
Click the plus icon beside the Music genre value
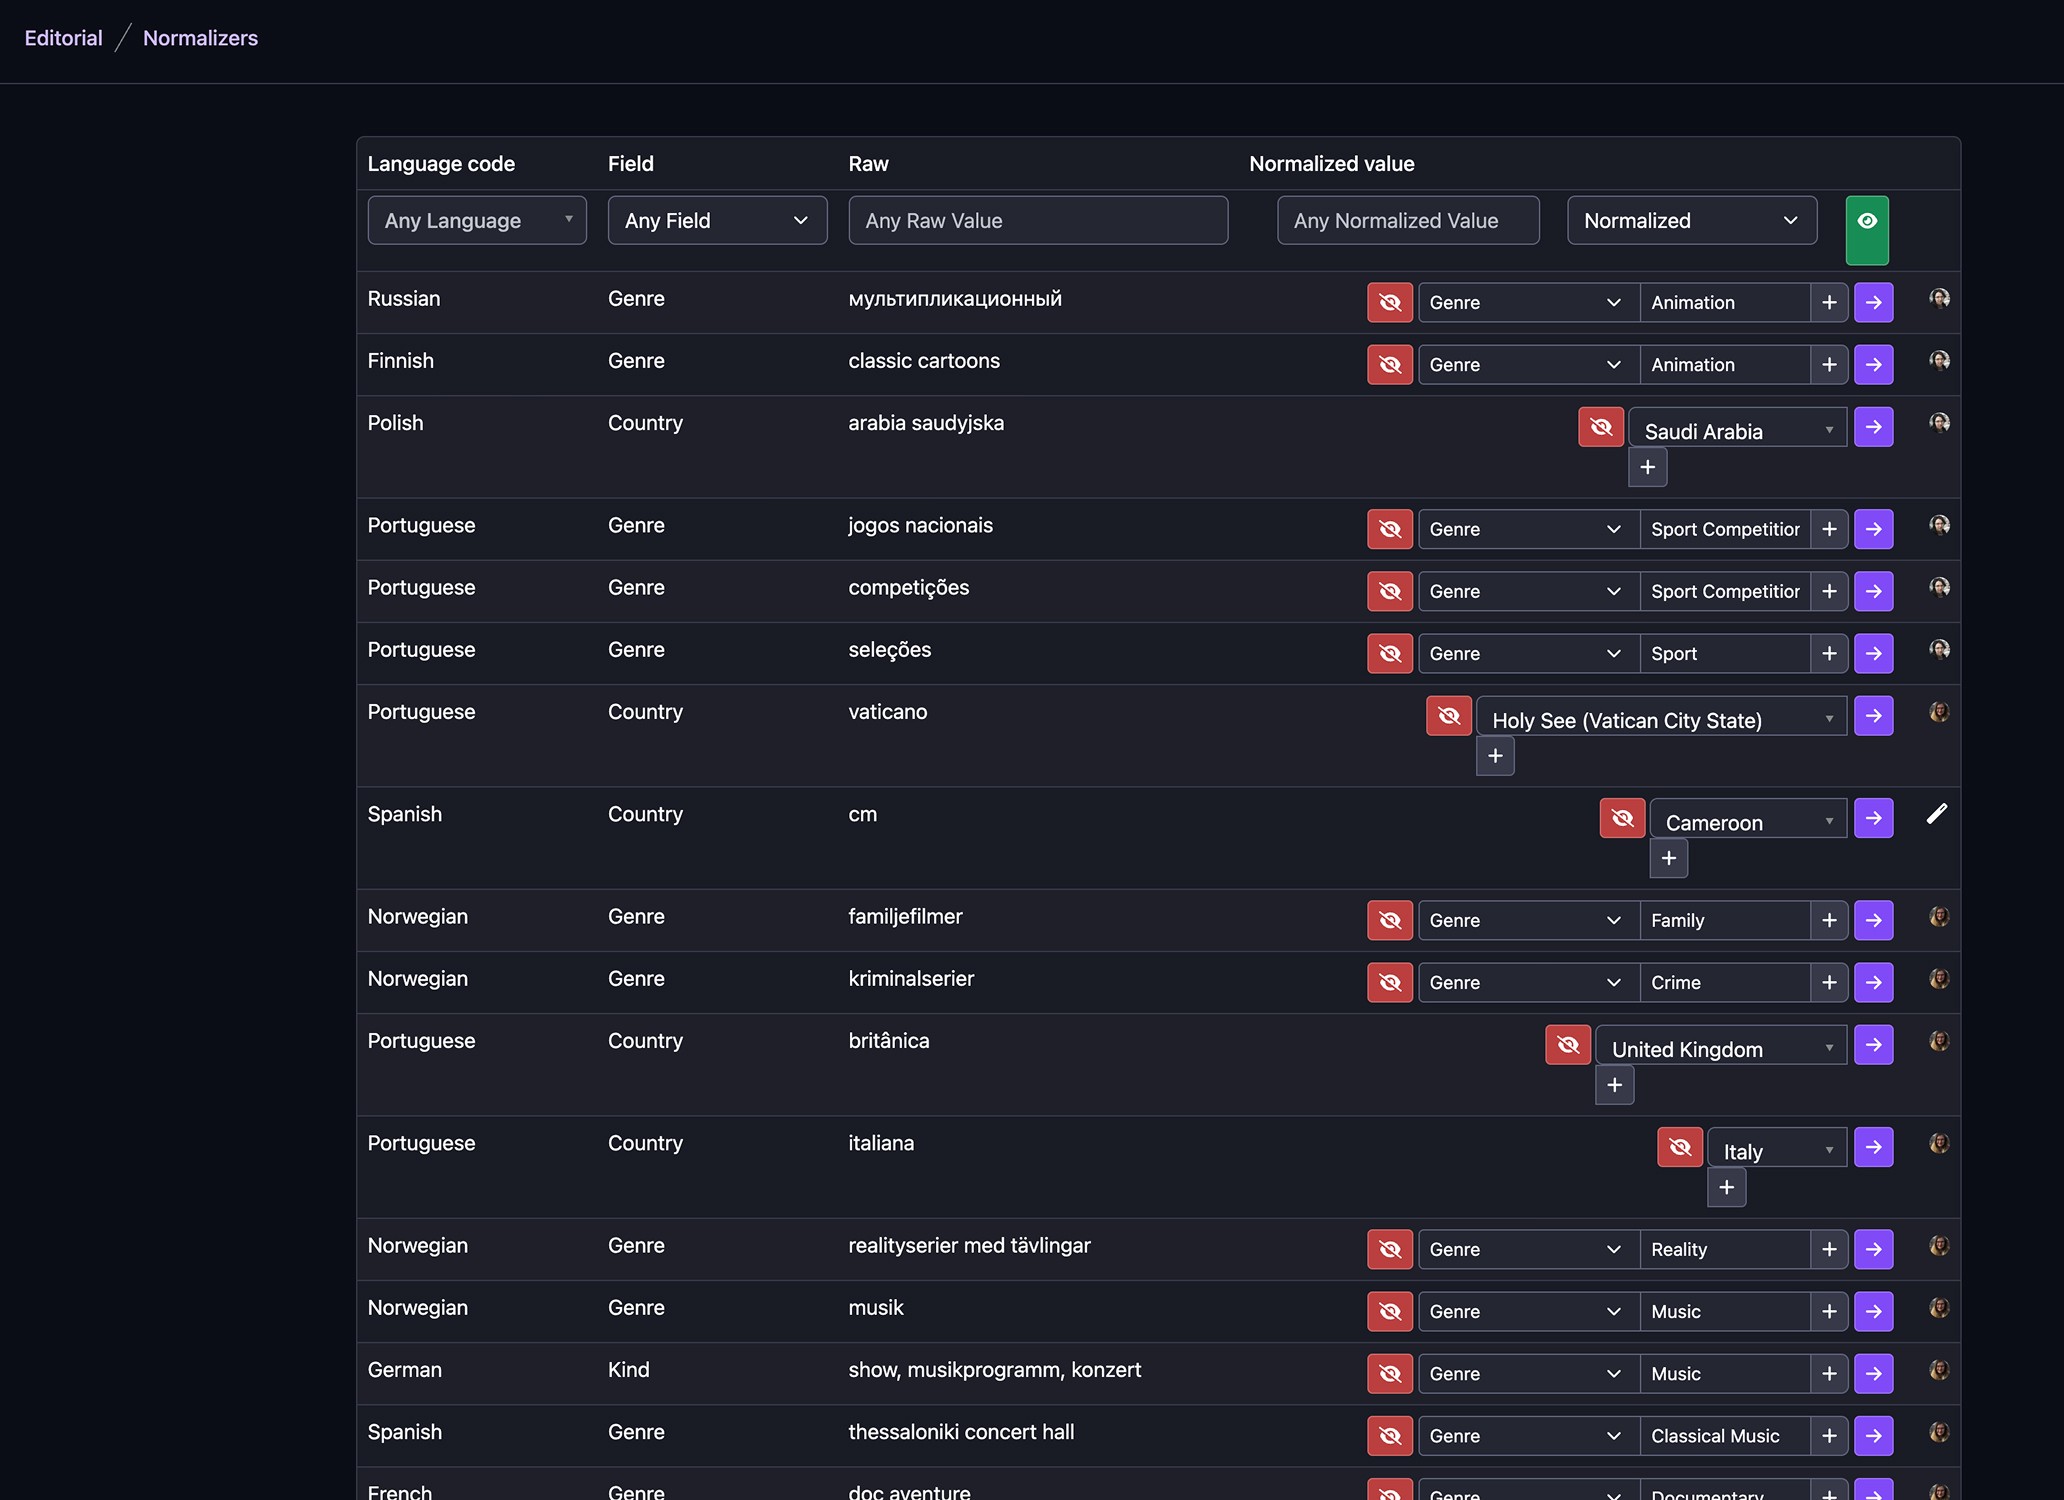pos(1830,1311)
